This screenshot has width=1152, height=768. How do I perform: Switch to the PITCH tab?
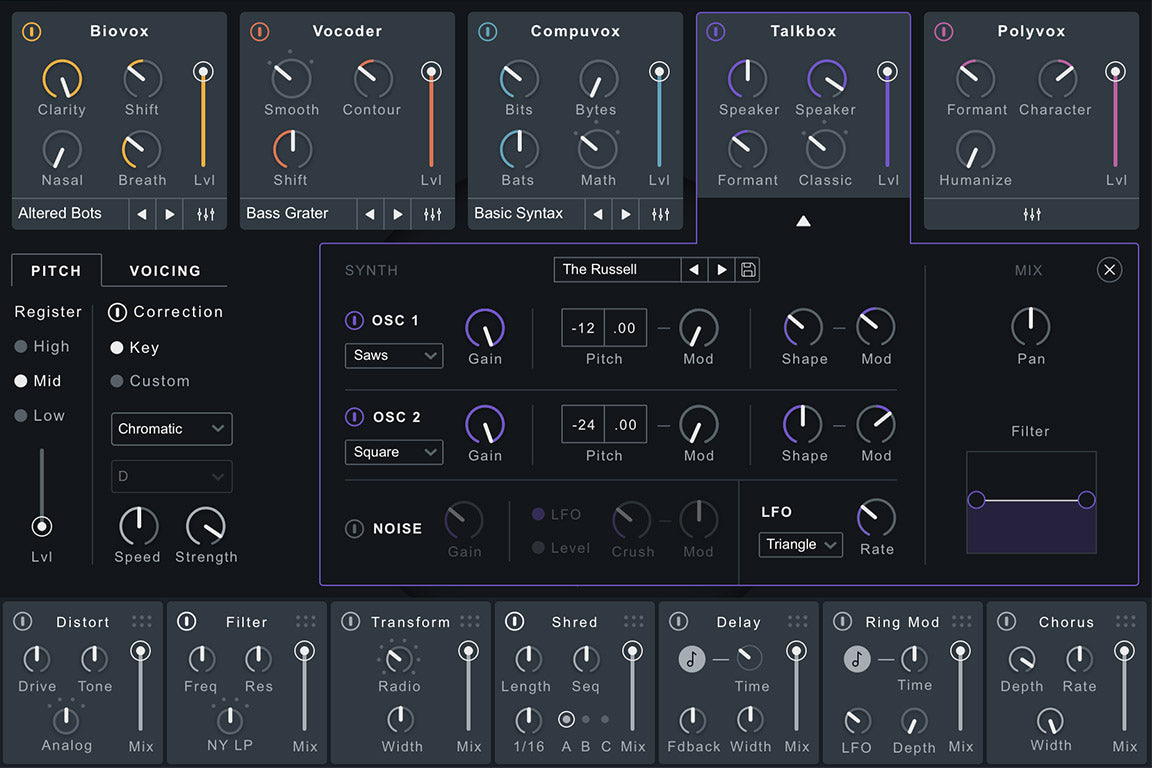coord(56,270)
